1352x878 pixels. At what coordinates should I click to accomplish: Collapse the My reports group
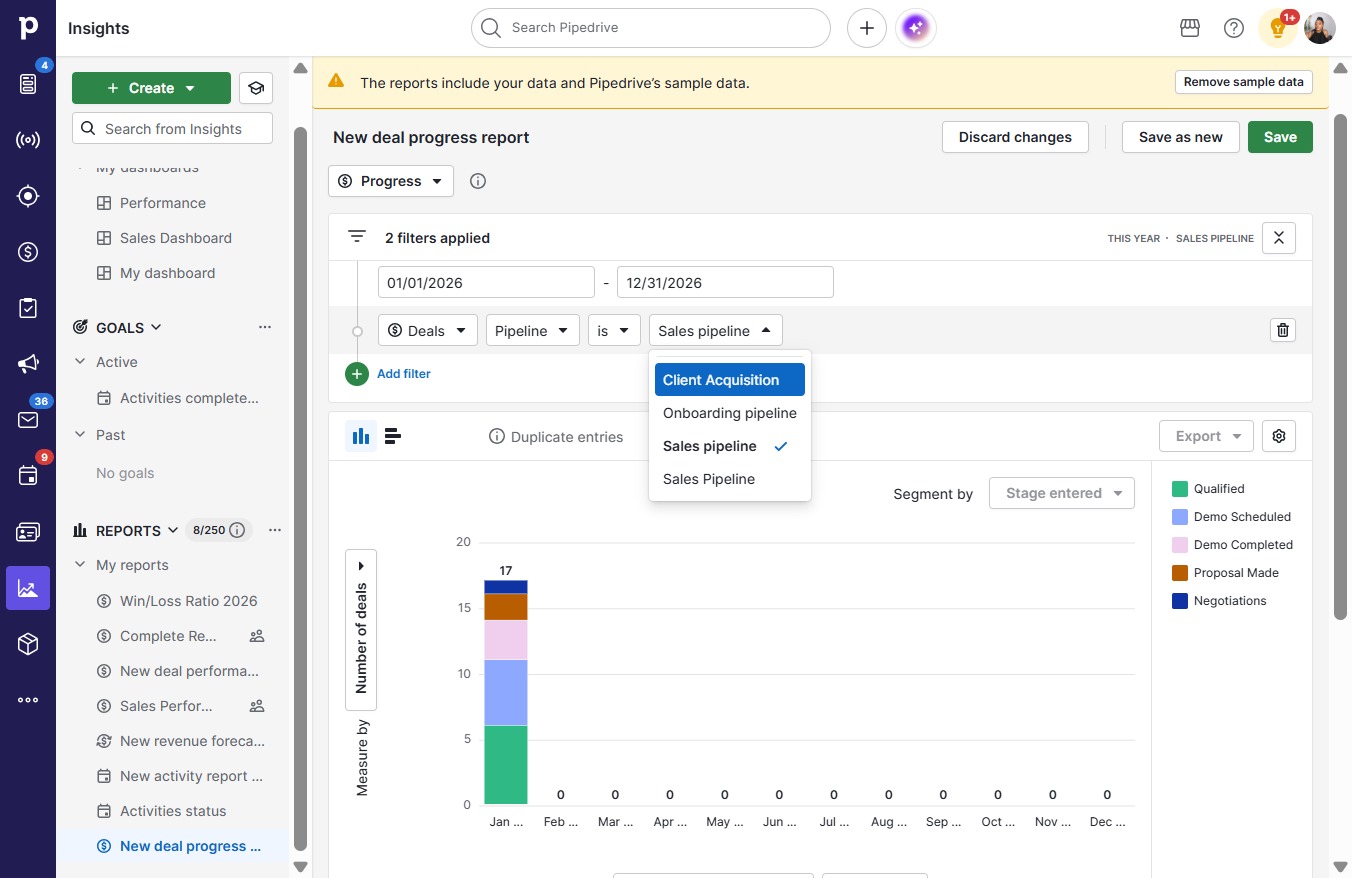click(x=80, y=565)
